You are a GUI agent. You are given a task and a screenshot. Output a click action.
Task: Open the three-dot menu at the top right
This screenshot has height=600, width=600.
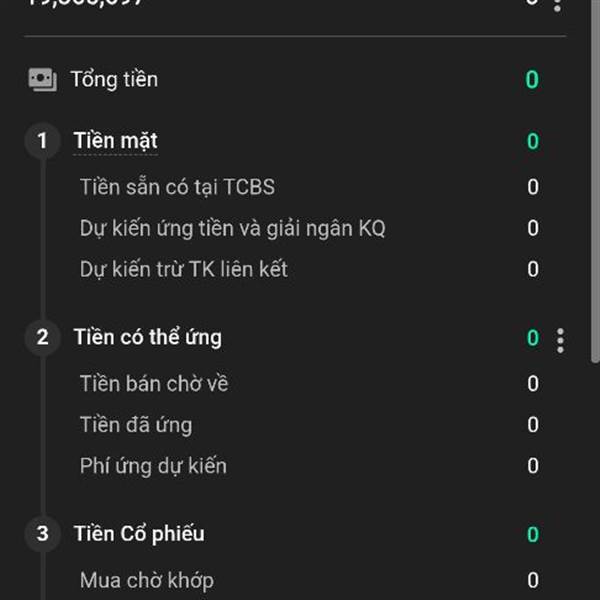pyautogui.click(x=558, y=4)
